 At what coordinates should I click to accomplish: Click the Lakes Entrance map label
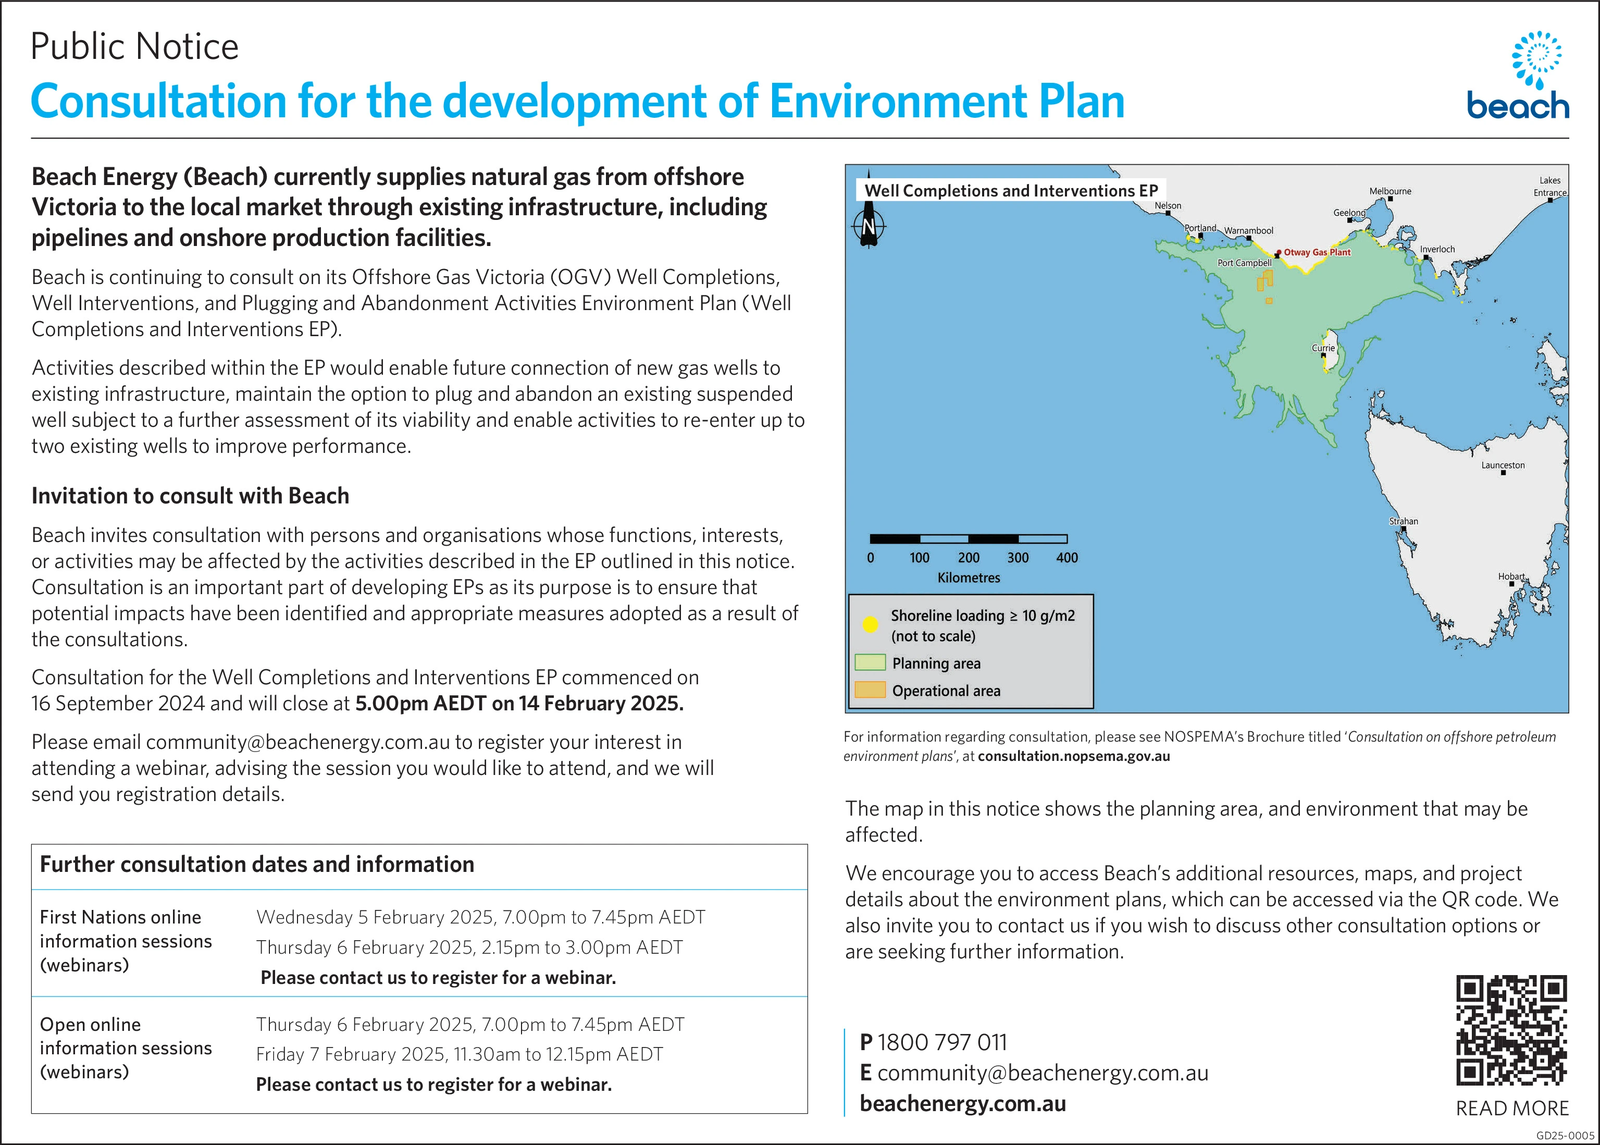1551,187
